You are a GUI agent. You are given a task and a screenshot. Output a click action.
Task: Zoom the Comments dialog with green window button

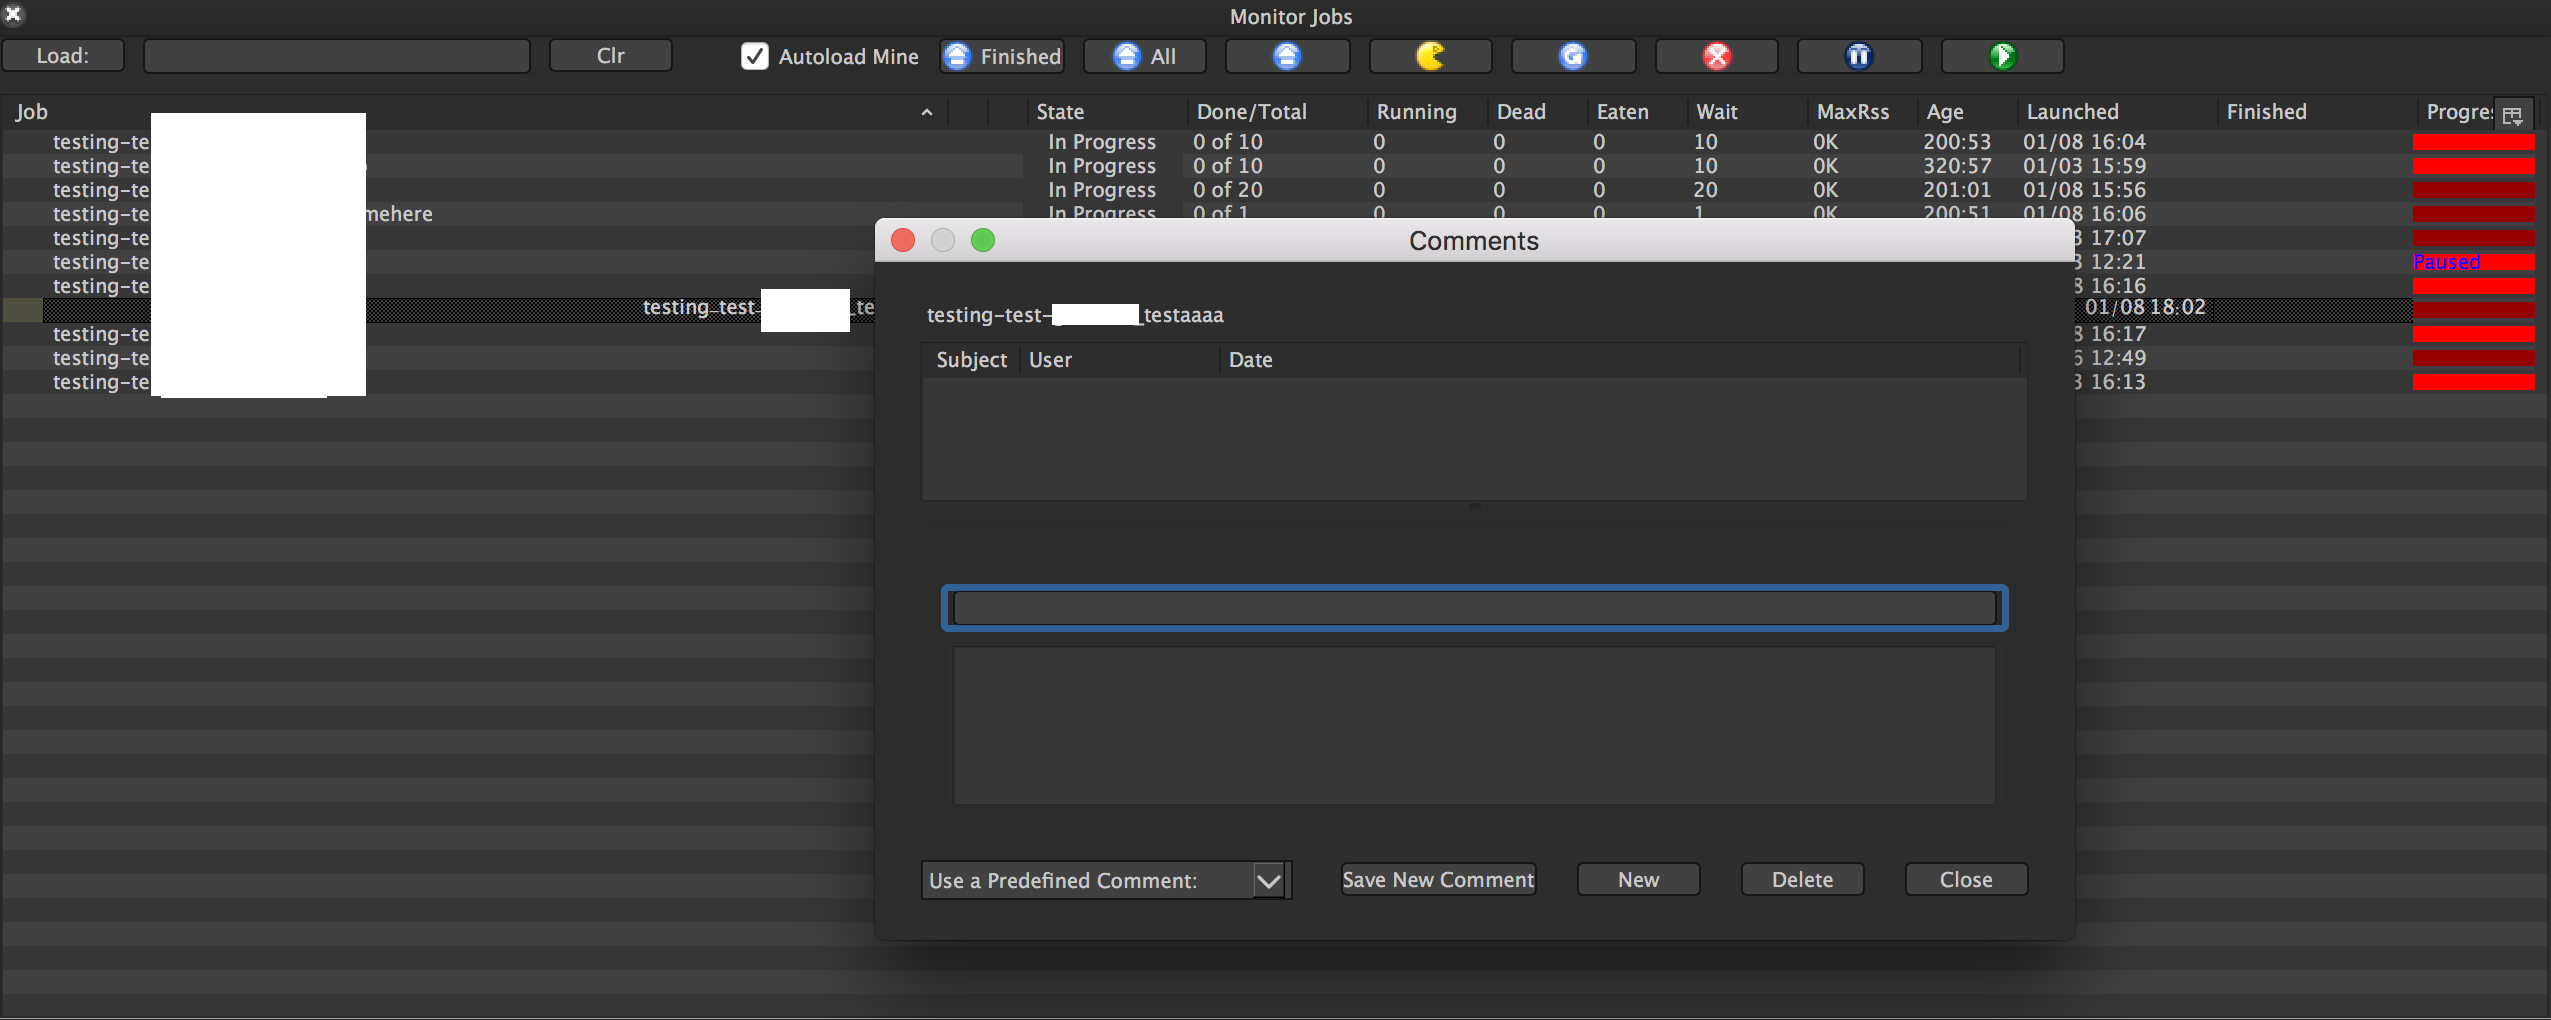click(x=982, y=240)
